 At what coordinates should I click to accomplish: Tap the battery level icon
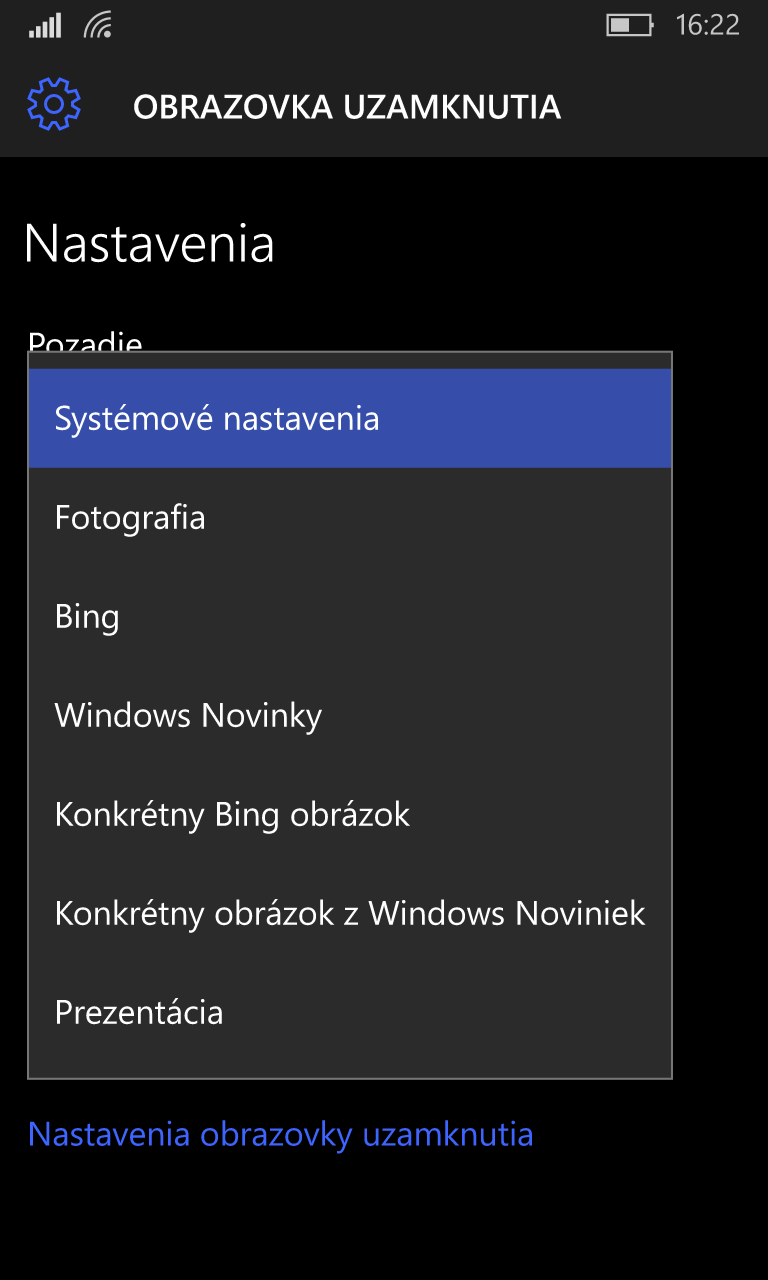click(630, 25)
